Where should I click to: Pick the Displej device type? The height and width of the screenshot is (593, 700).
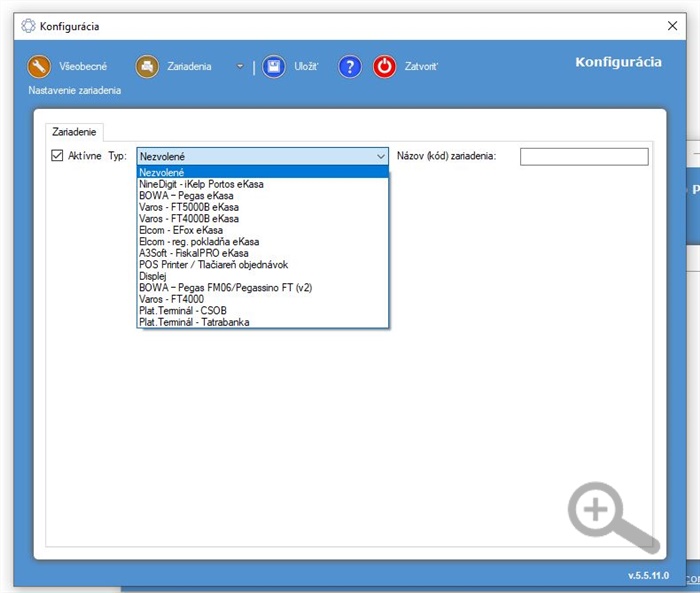262,276
